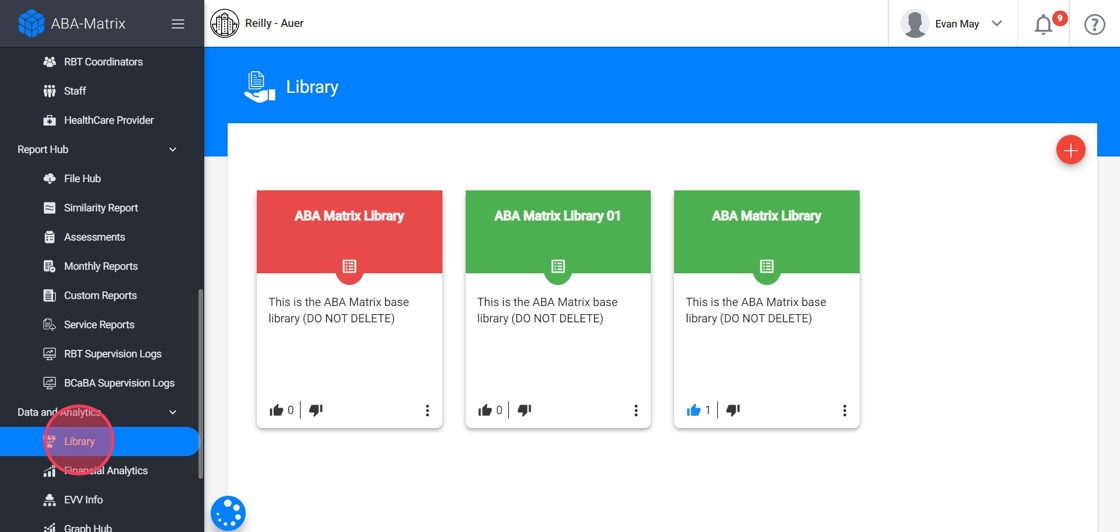1120x532 pixels.
Task: Open the ABA Matrix Library 01 card
Action: [x=558, y=309]
